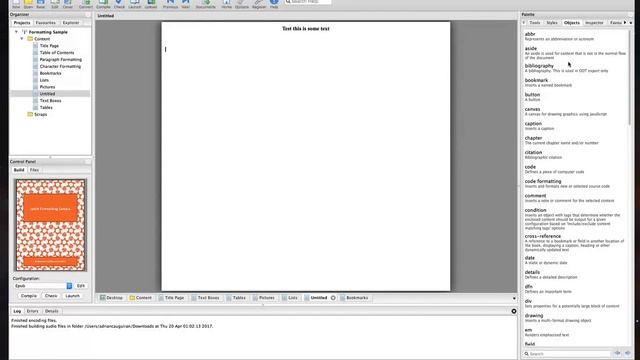
Task: Switch to the Lists document tab
Action: coord(290,298)
